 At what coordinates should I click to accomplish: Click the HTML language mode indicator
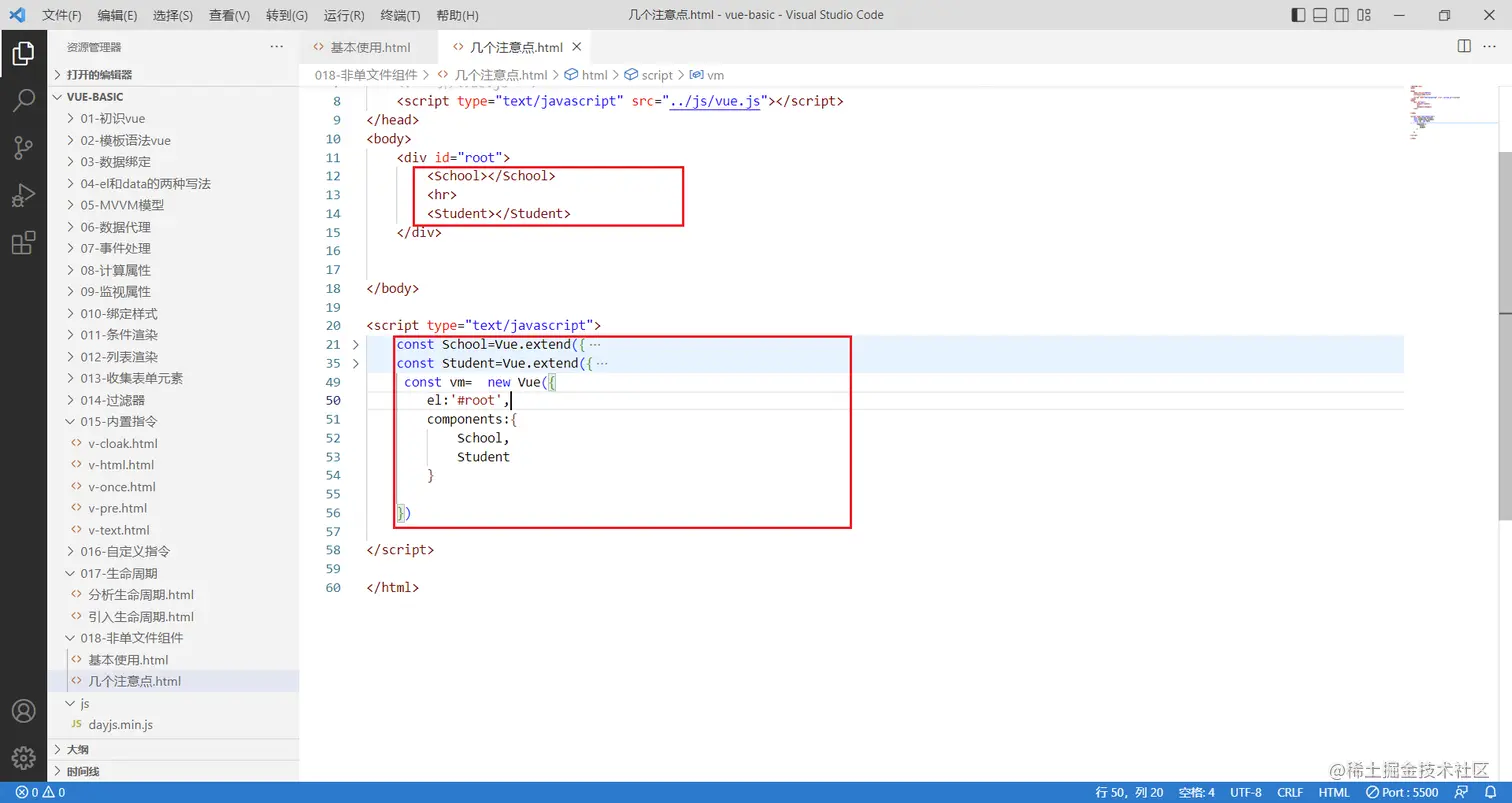point(1334,792)
